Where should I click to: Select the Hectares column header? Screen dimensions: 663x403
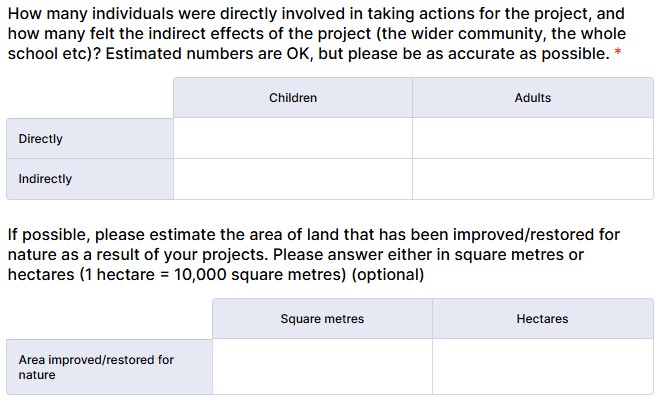point(542,319)
